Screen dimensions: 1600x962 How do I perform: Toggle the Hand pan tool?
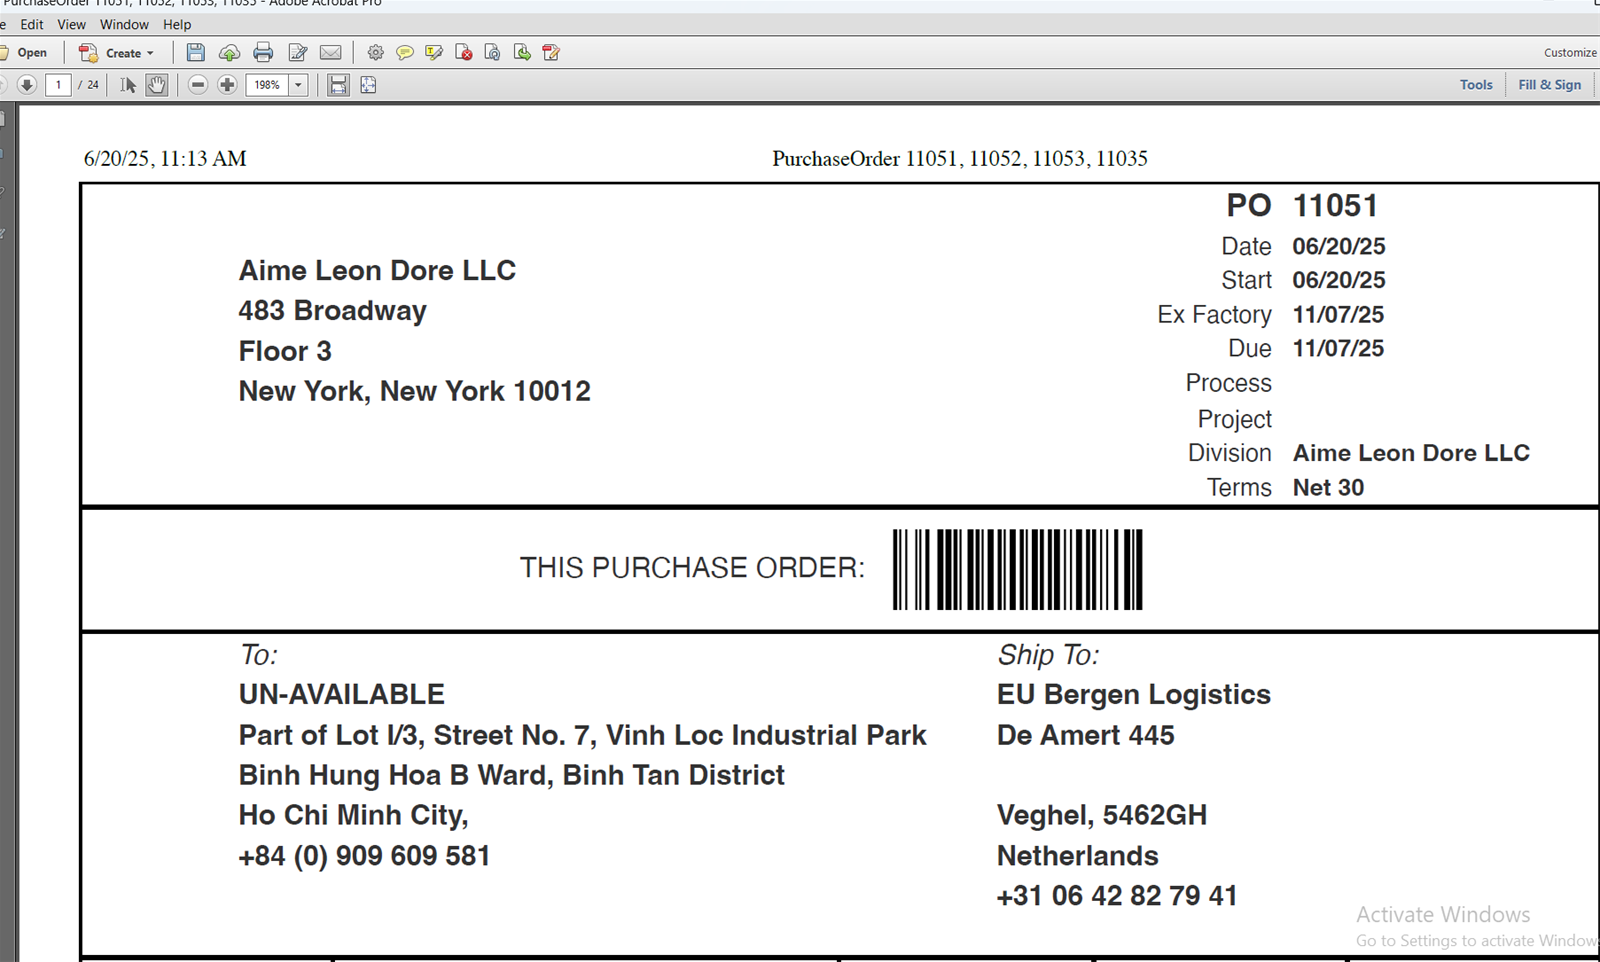click(x=157, y=85)
